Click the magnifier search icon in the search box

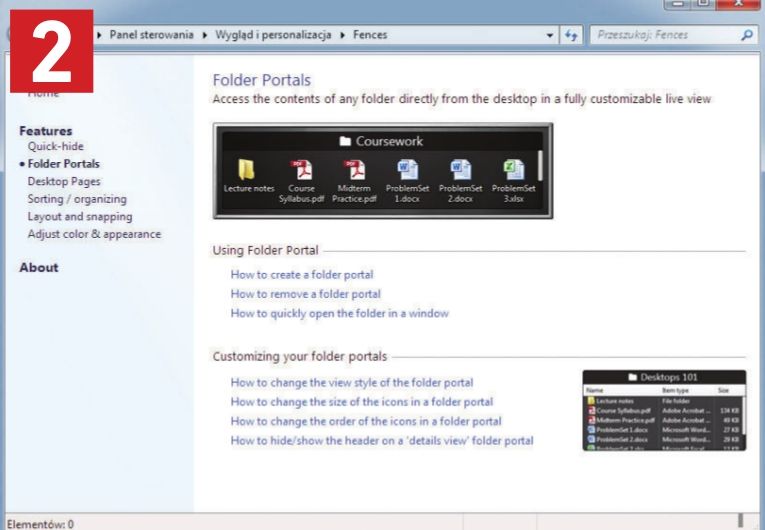[746, 35]
